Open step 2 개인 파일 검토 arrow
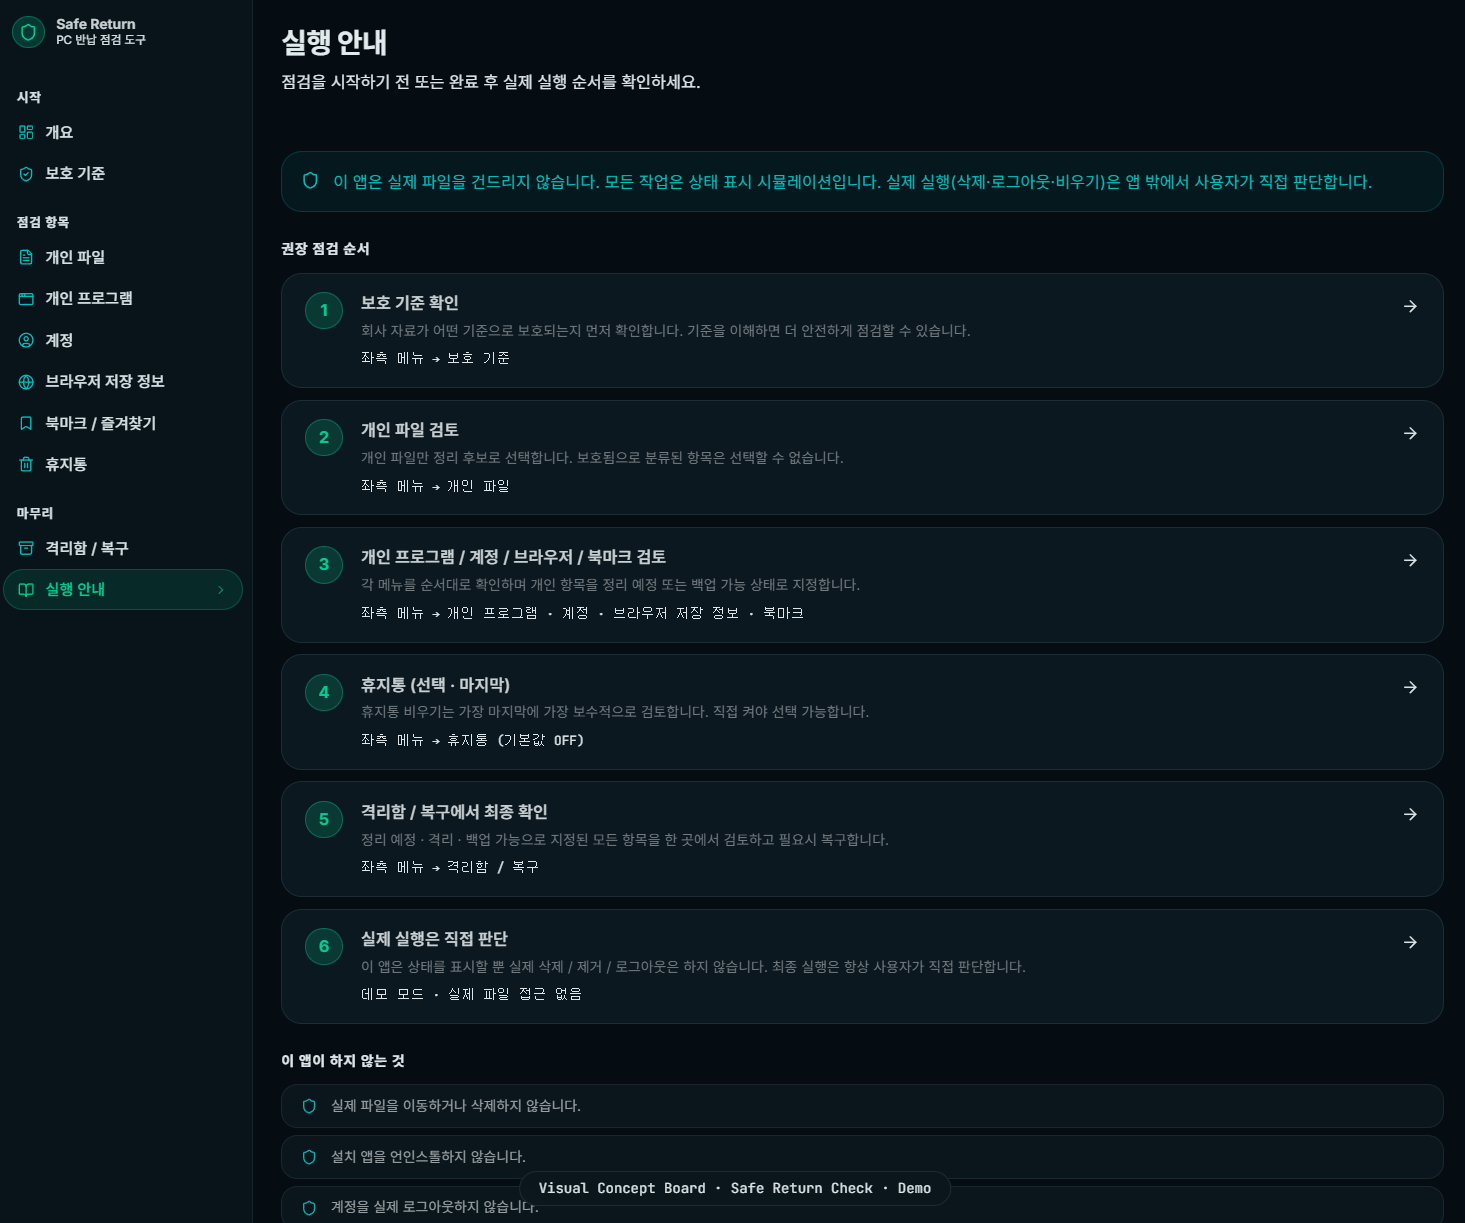The height and width of the screenshot is (1223, 1465). [x=1410, y=433]
